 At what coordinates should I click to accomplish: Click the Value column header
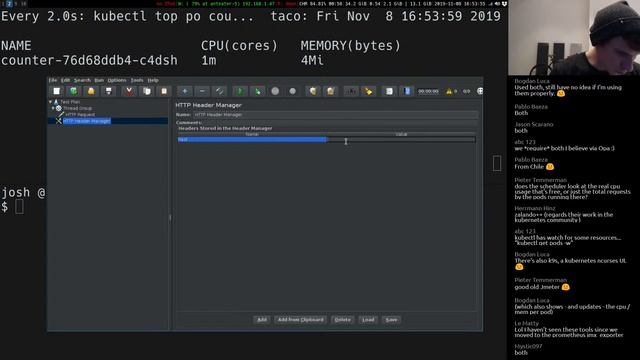401,134
